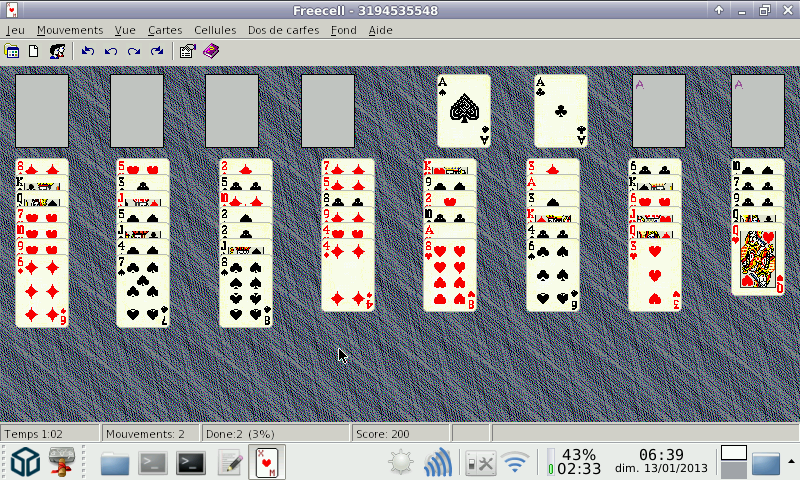The width and height of the screenshot is (800, 480).
Task: Click the ace of clubs on the foundation
Action: point(561,111)
